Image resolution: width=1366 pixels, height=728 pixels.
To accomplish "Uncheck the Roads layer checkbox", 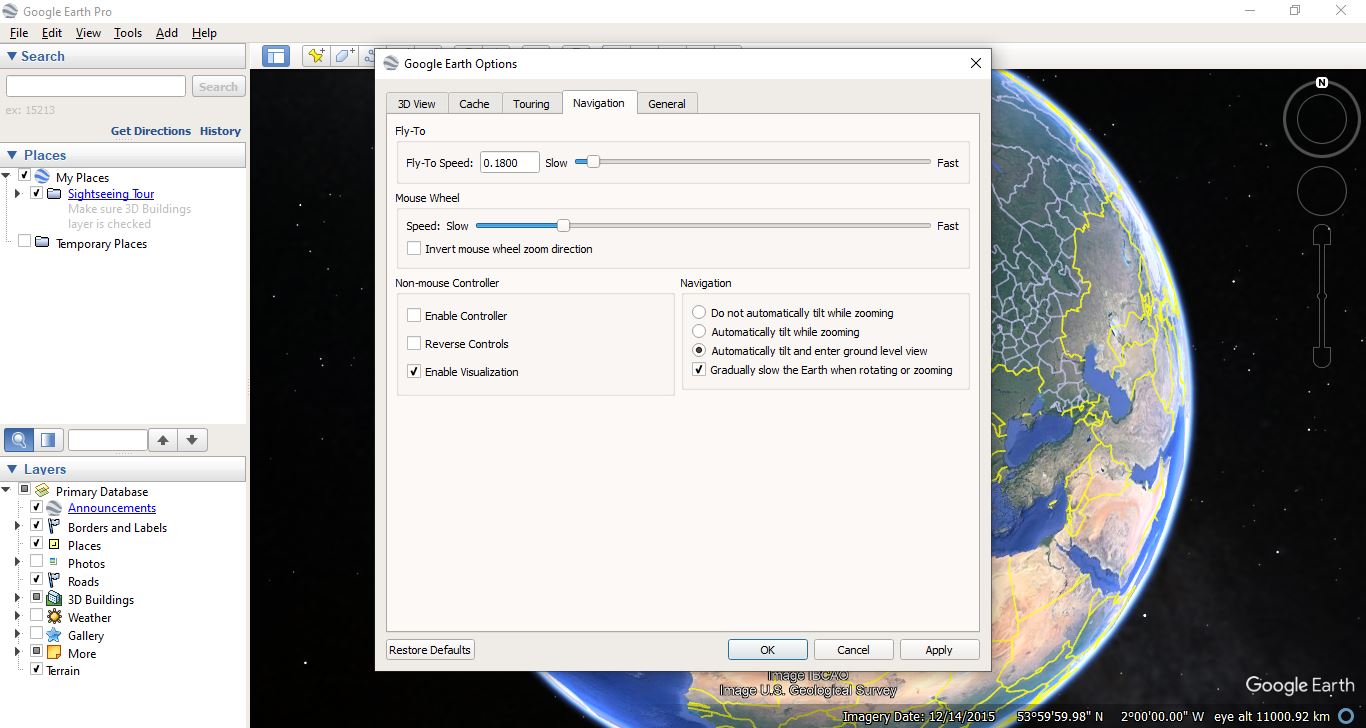I will [x=36, y=580].
